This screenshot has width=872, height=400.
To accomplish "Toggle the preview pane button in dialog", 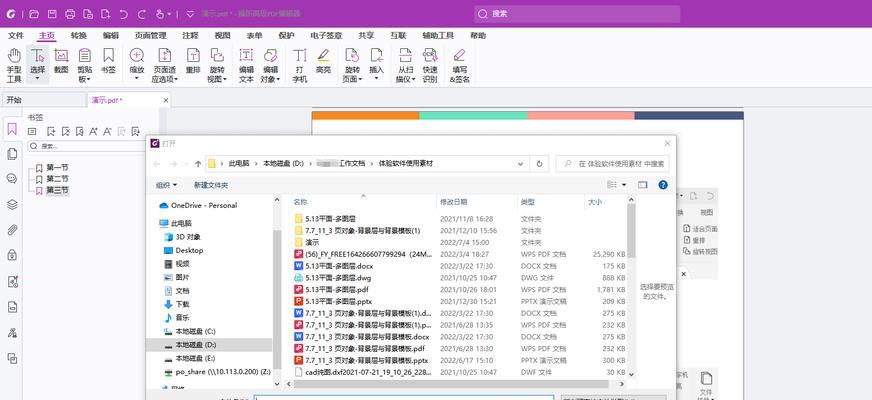I will pyautogui.click(x=643, y=185).
